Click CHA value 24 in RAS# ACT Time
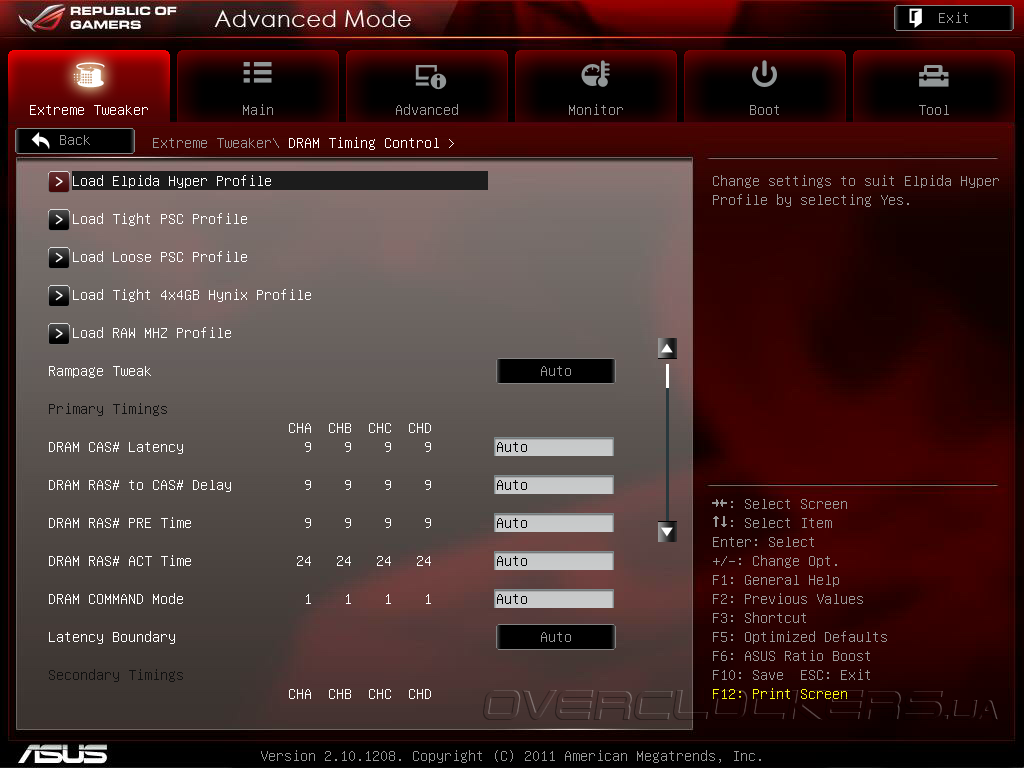This screenshot has height=768, width=1024. 304,561
